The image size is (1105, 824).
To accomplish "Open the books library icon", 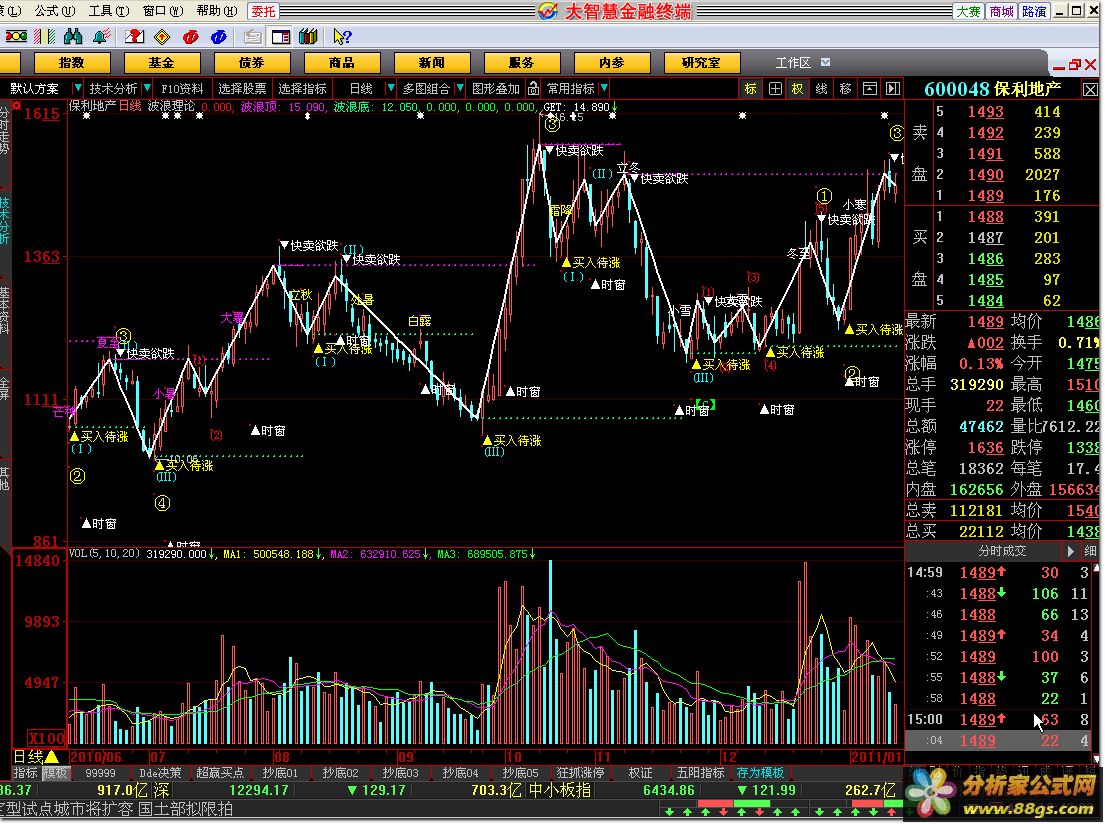I will pyautogui.click(x=308, y=36).
